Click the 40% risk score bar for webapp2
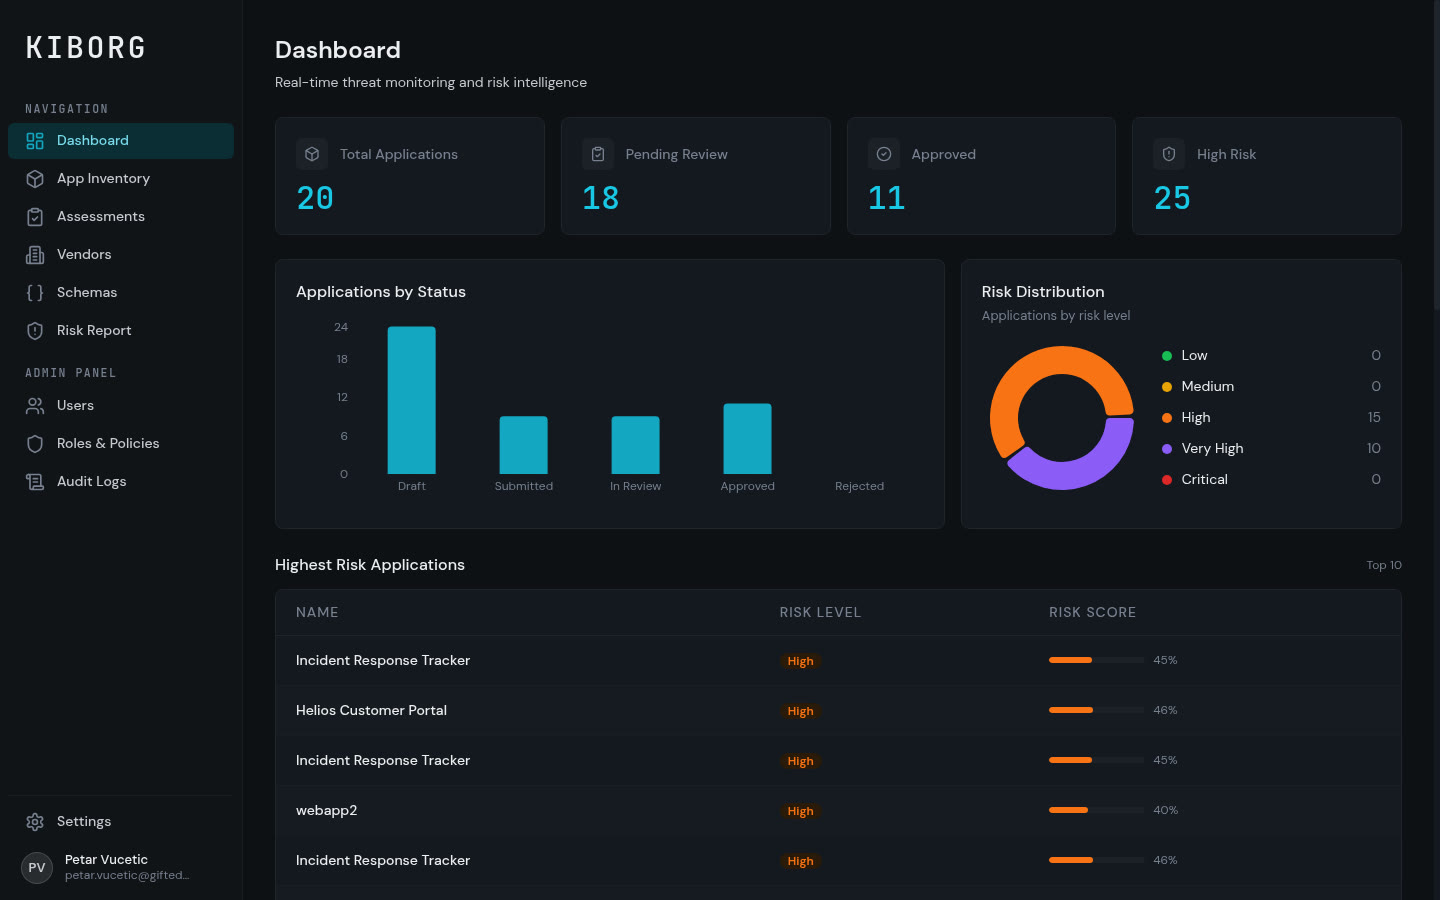1440x900 pixels. pyautogui.click(x=1096, y=810)
